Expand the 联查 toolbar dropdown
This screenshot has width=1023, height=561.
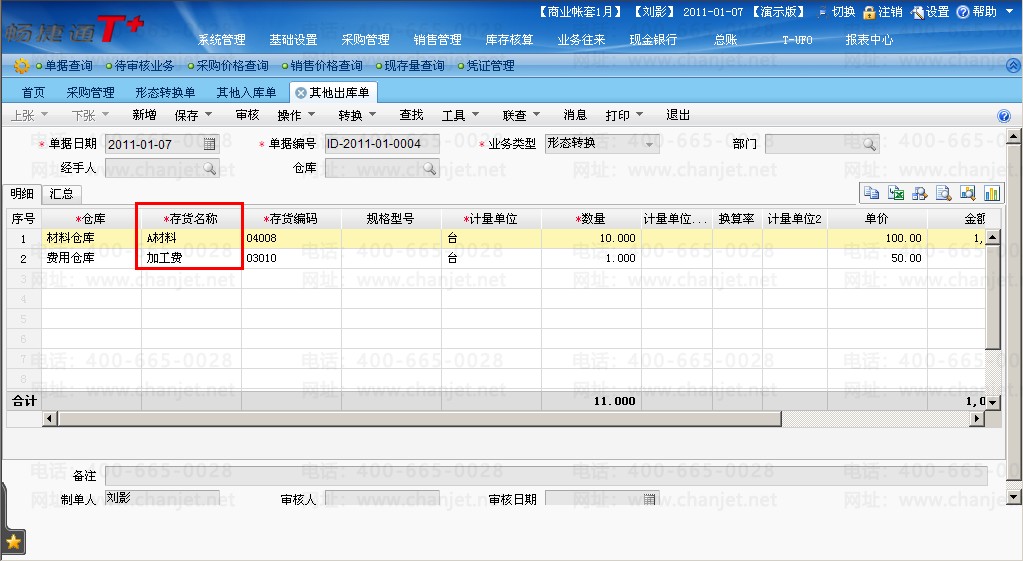[536, 115]
